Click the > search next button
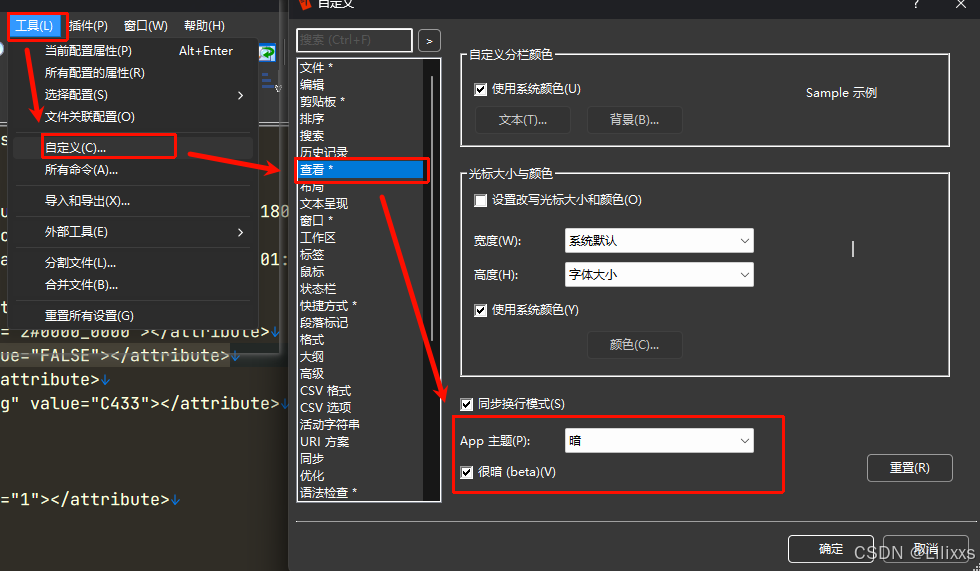 (x=429, y=41)
